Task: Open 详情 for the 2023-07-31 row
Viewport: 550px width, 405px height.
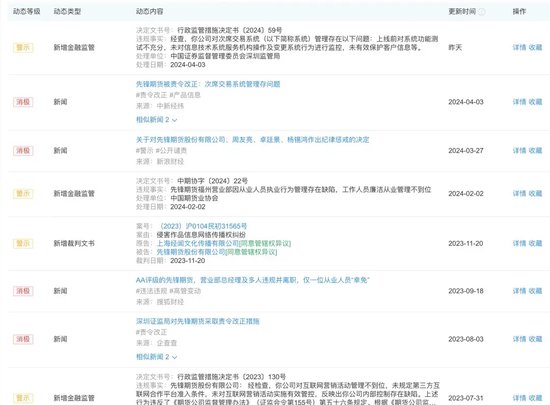Action: click(x=519, y=398)
